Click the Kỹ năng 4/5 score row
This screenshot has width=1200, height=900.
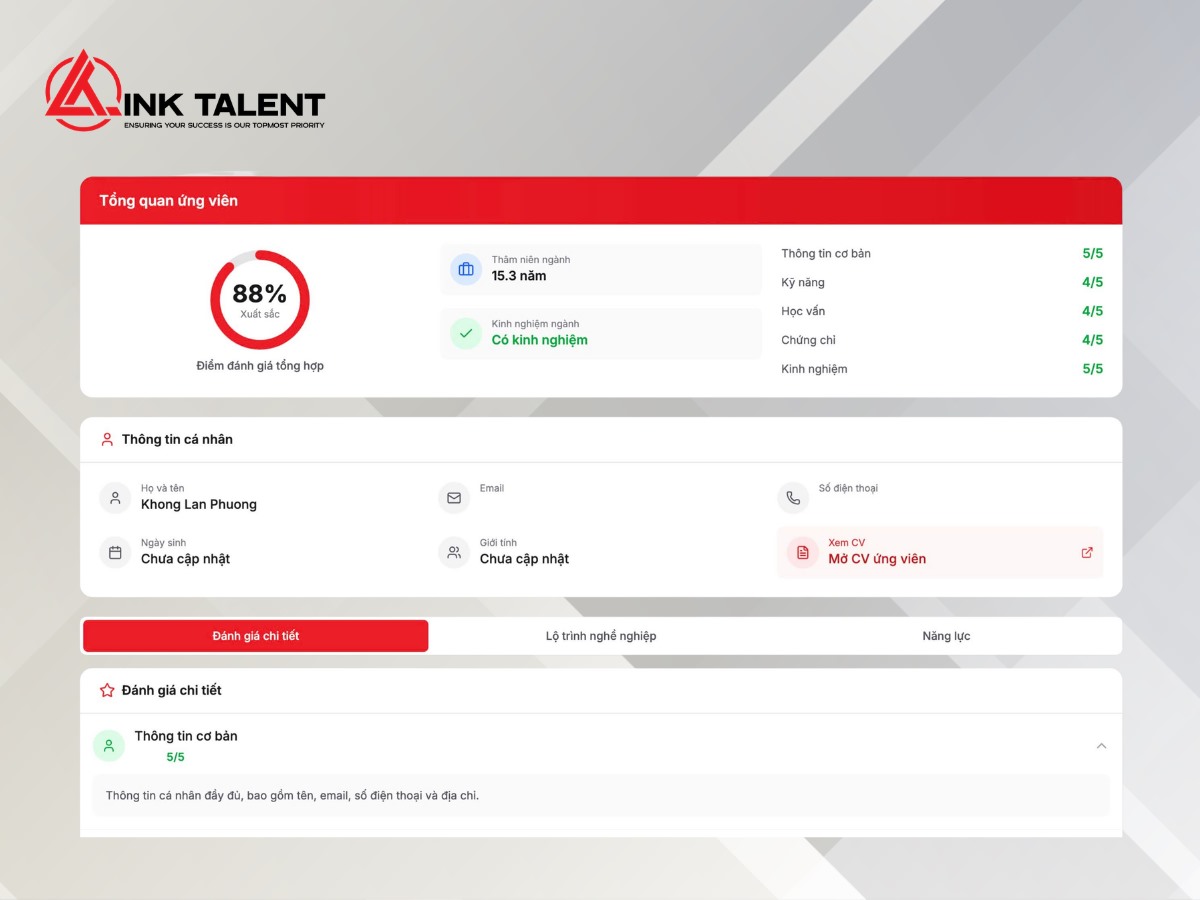[941, 282]
